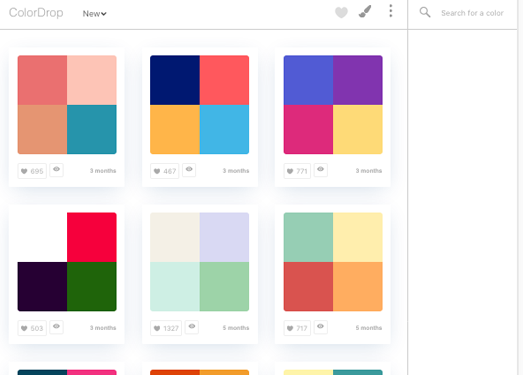Toggle the eye icon beside 717 likes
The height and width of the screenshot is (375, 523).
(x=321, y=327)
